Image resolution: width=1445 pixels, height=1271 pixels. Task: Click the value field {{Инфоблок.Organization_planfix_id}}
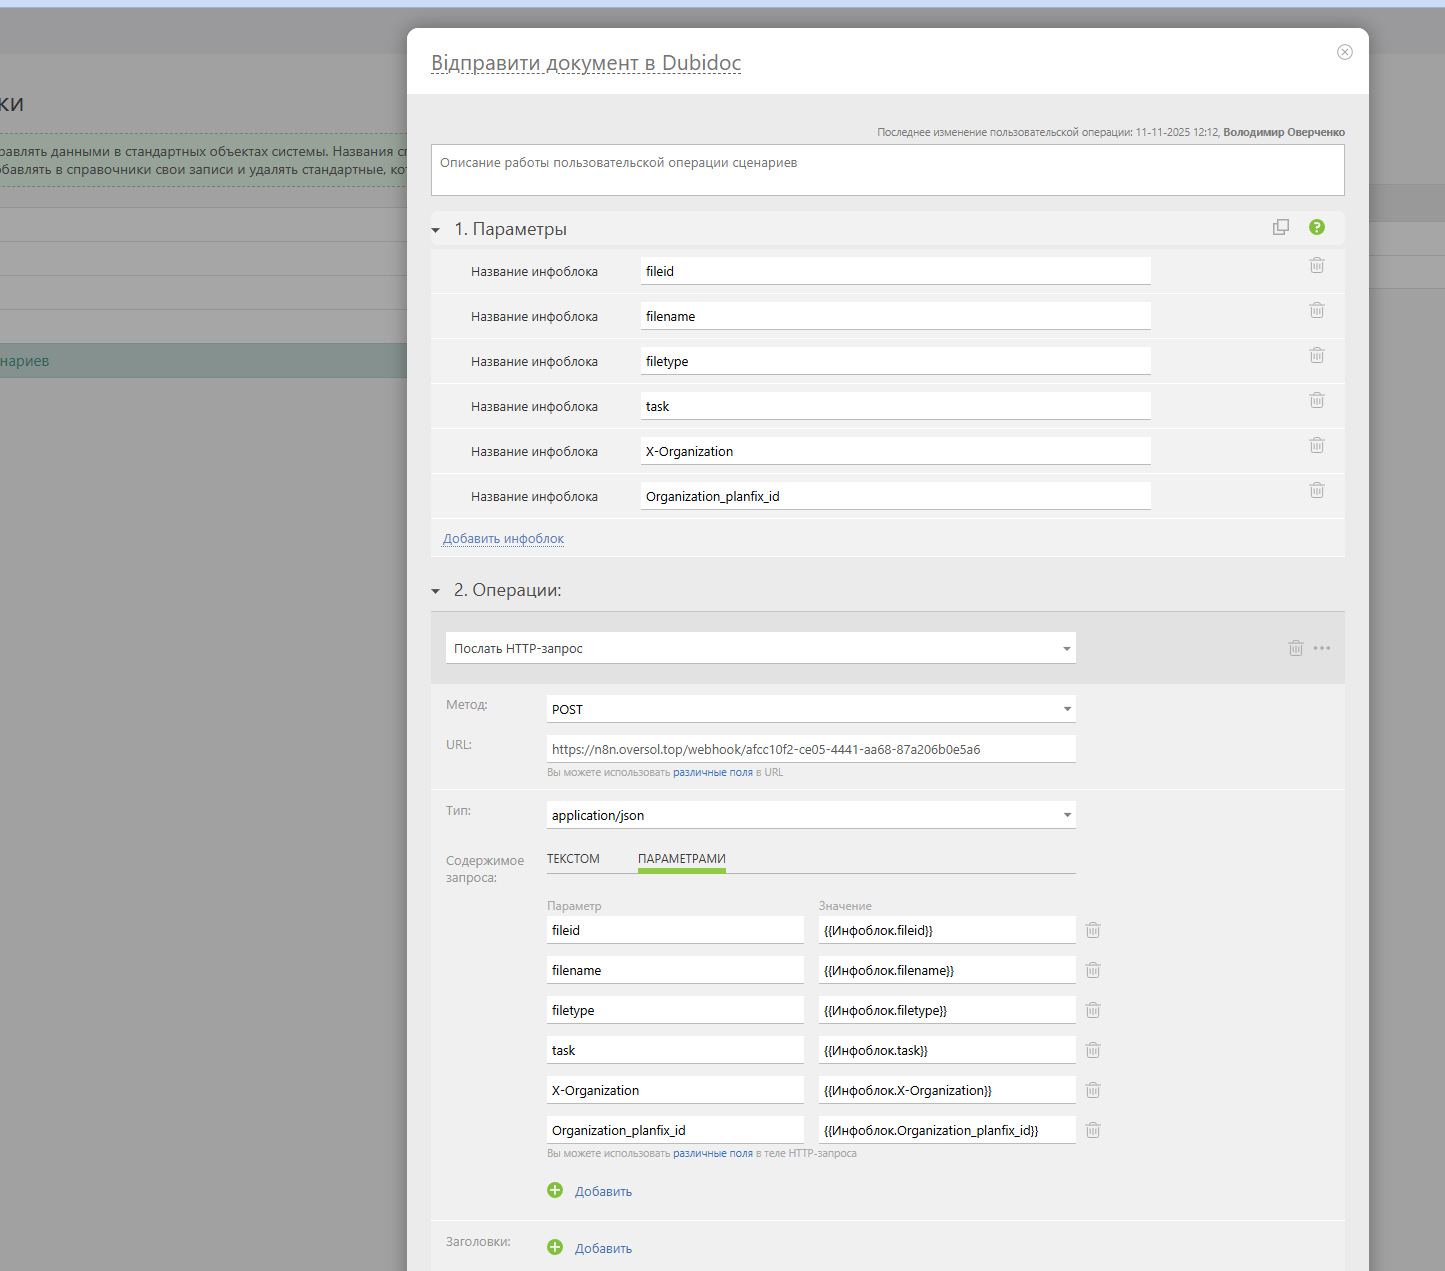[947, 1130]
